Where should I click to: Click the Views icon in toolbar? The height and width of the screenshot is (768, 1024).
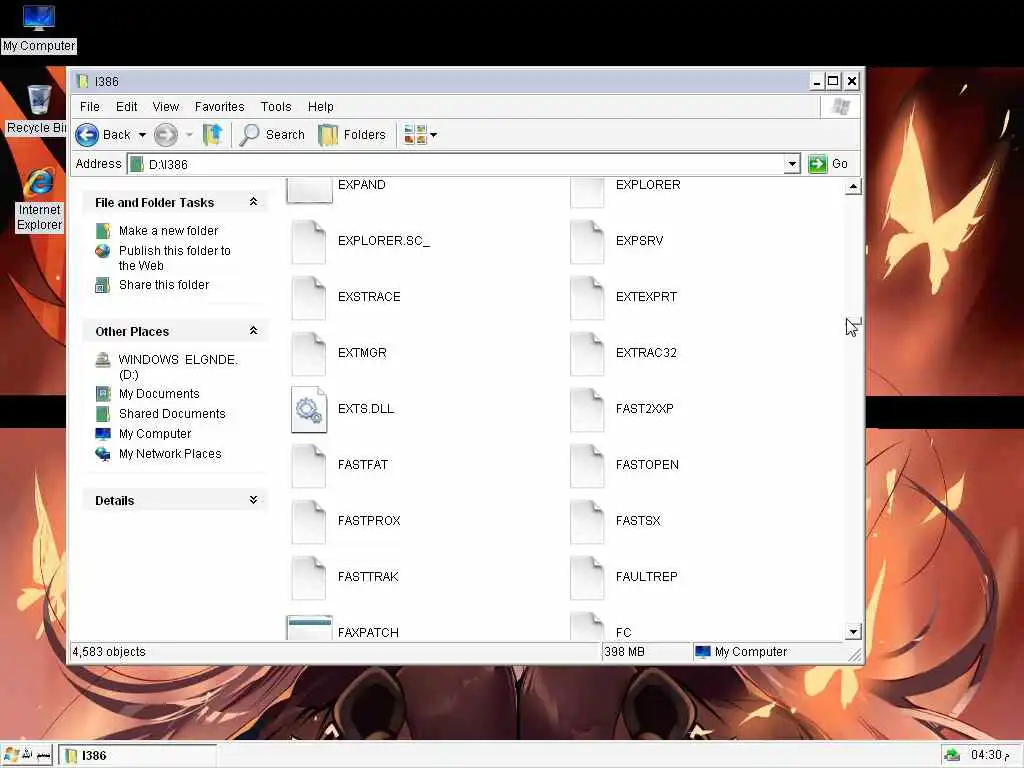[x=415, y=135]
